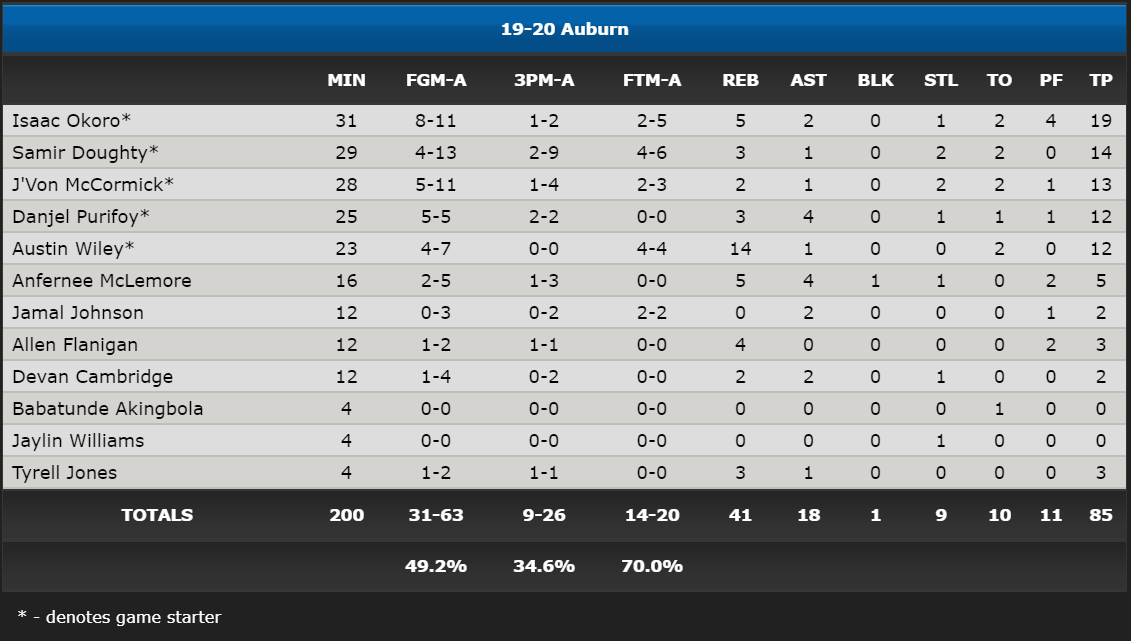Click the total points value 85
The height and width of the screenshot is (641, 1131).
[x=1101, y=515]
